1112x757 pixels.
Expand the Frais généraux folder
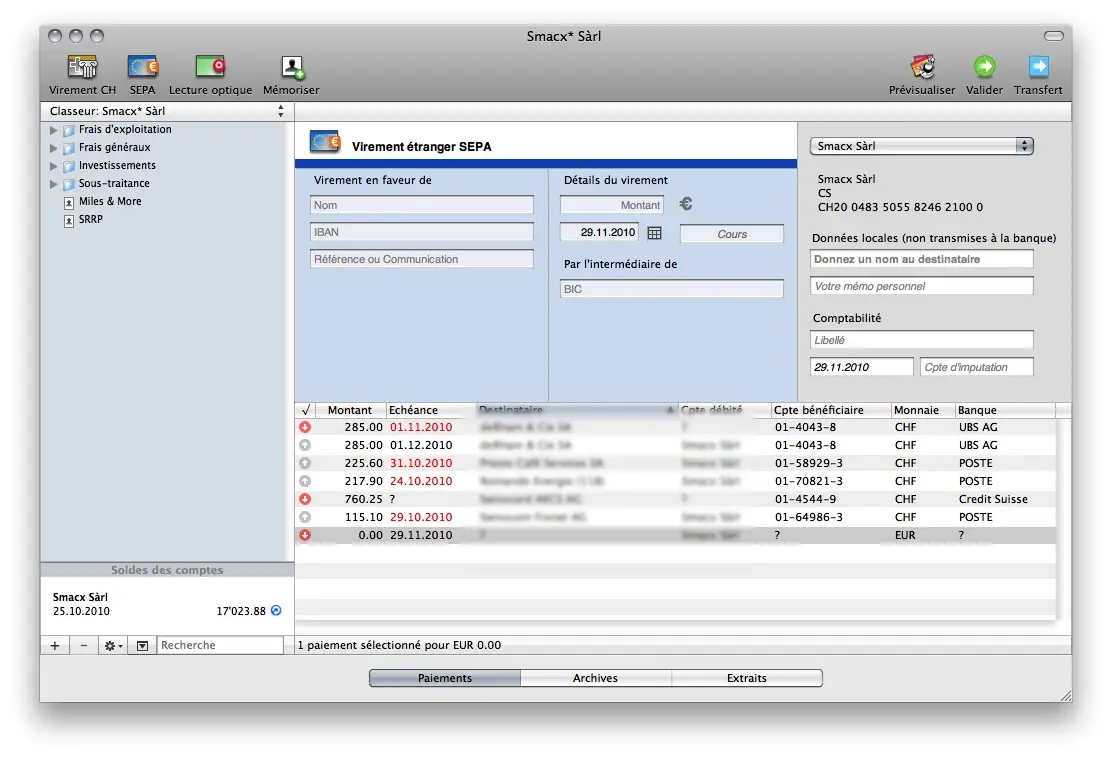[53, 148]
